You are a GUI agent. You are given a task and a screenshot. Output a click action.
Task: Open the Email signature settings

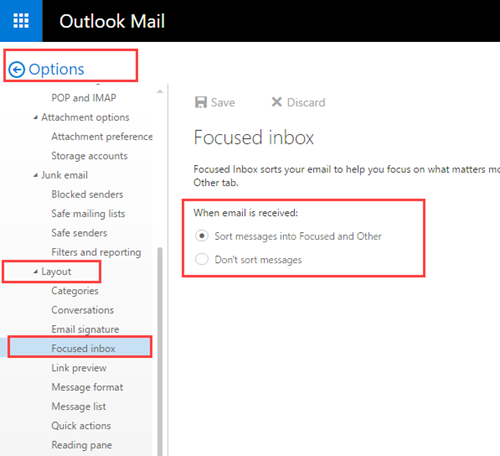tap(85, 329)
